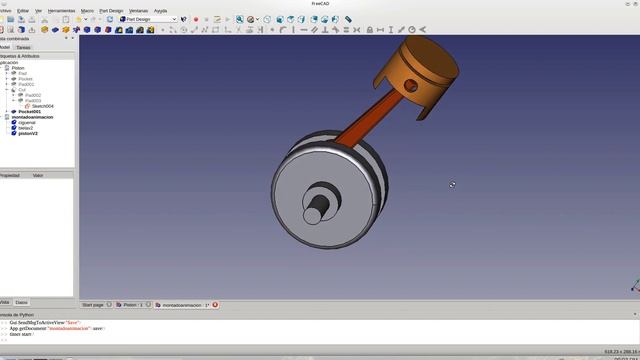Click the measure distance ruler icon
This screenshot has width=640, height=360.
[348, 19]
